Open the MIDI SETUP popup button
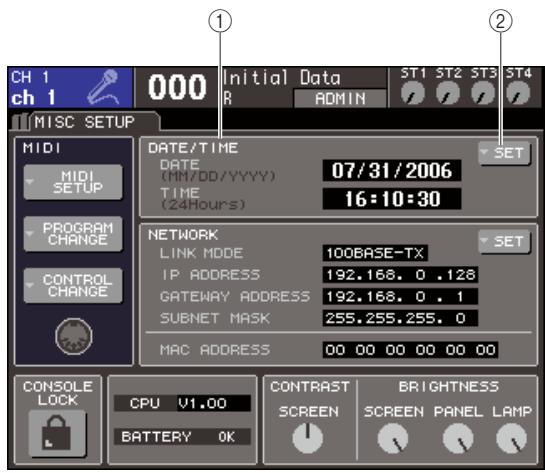 coord(73,182)
